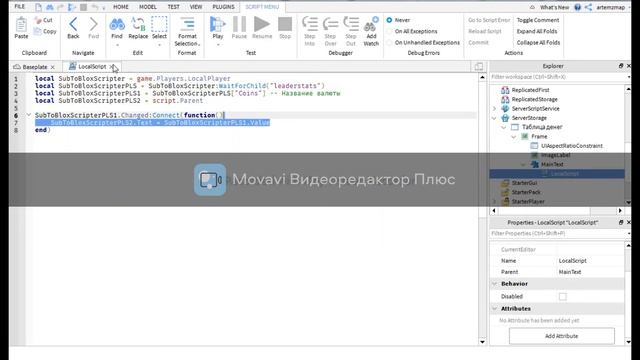
Task: Toggle the Disabled checkbox in Properties
Action: 563,297
